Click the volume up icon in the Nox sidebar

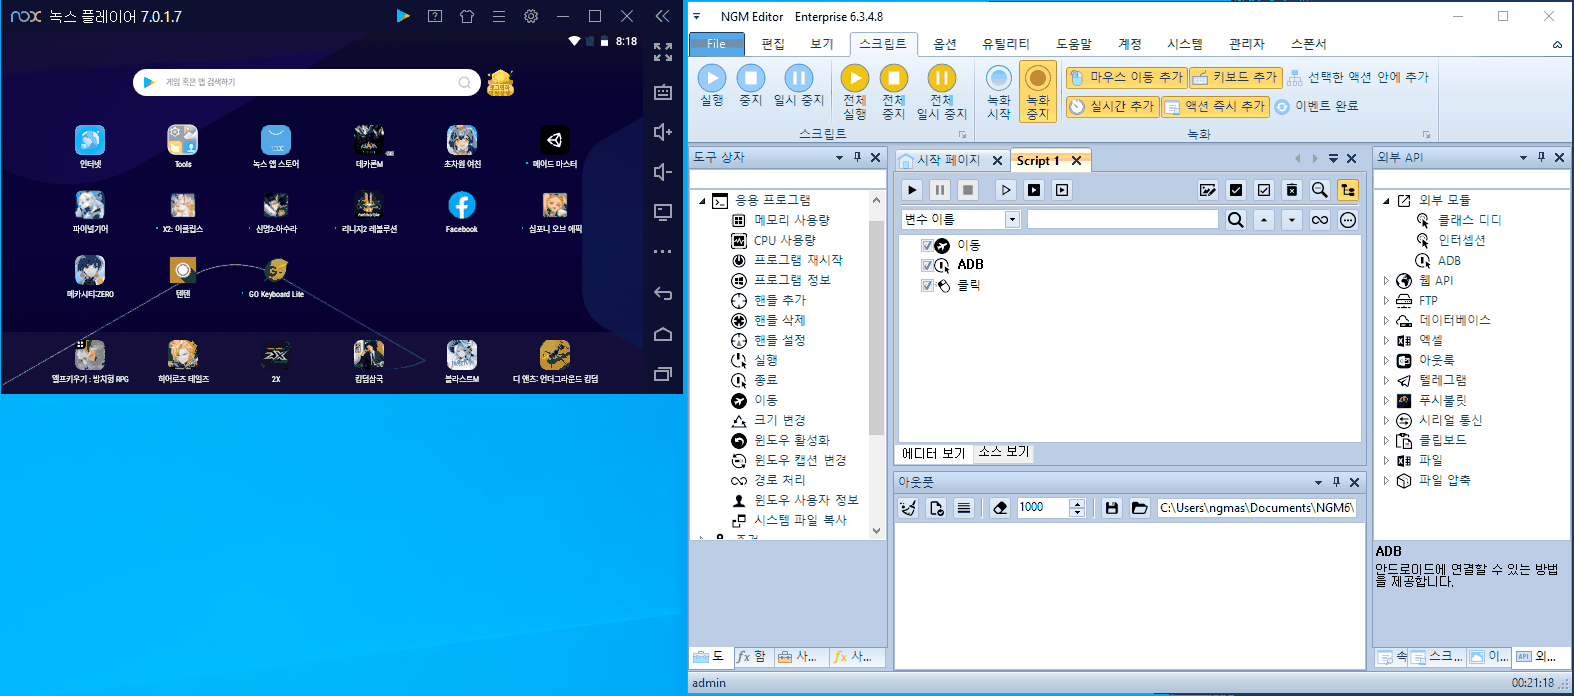click(x=662, y=132)
